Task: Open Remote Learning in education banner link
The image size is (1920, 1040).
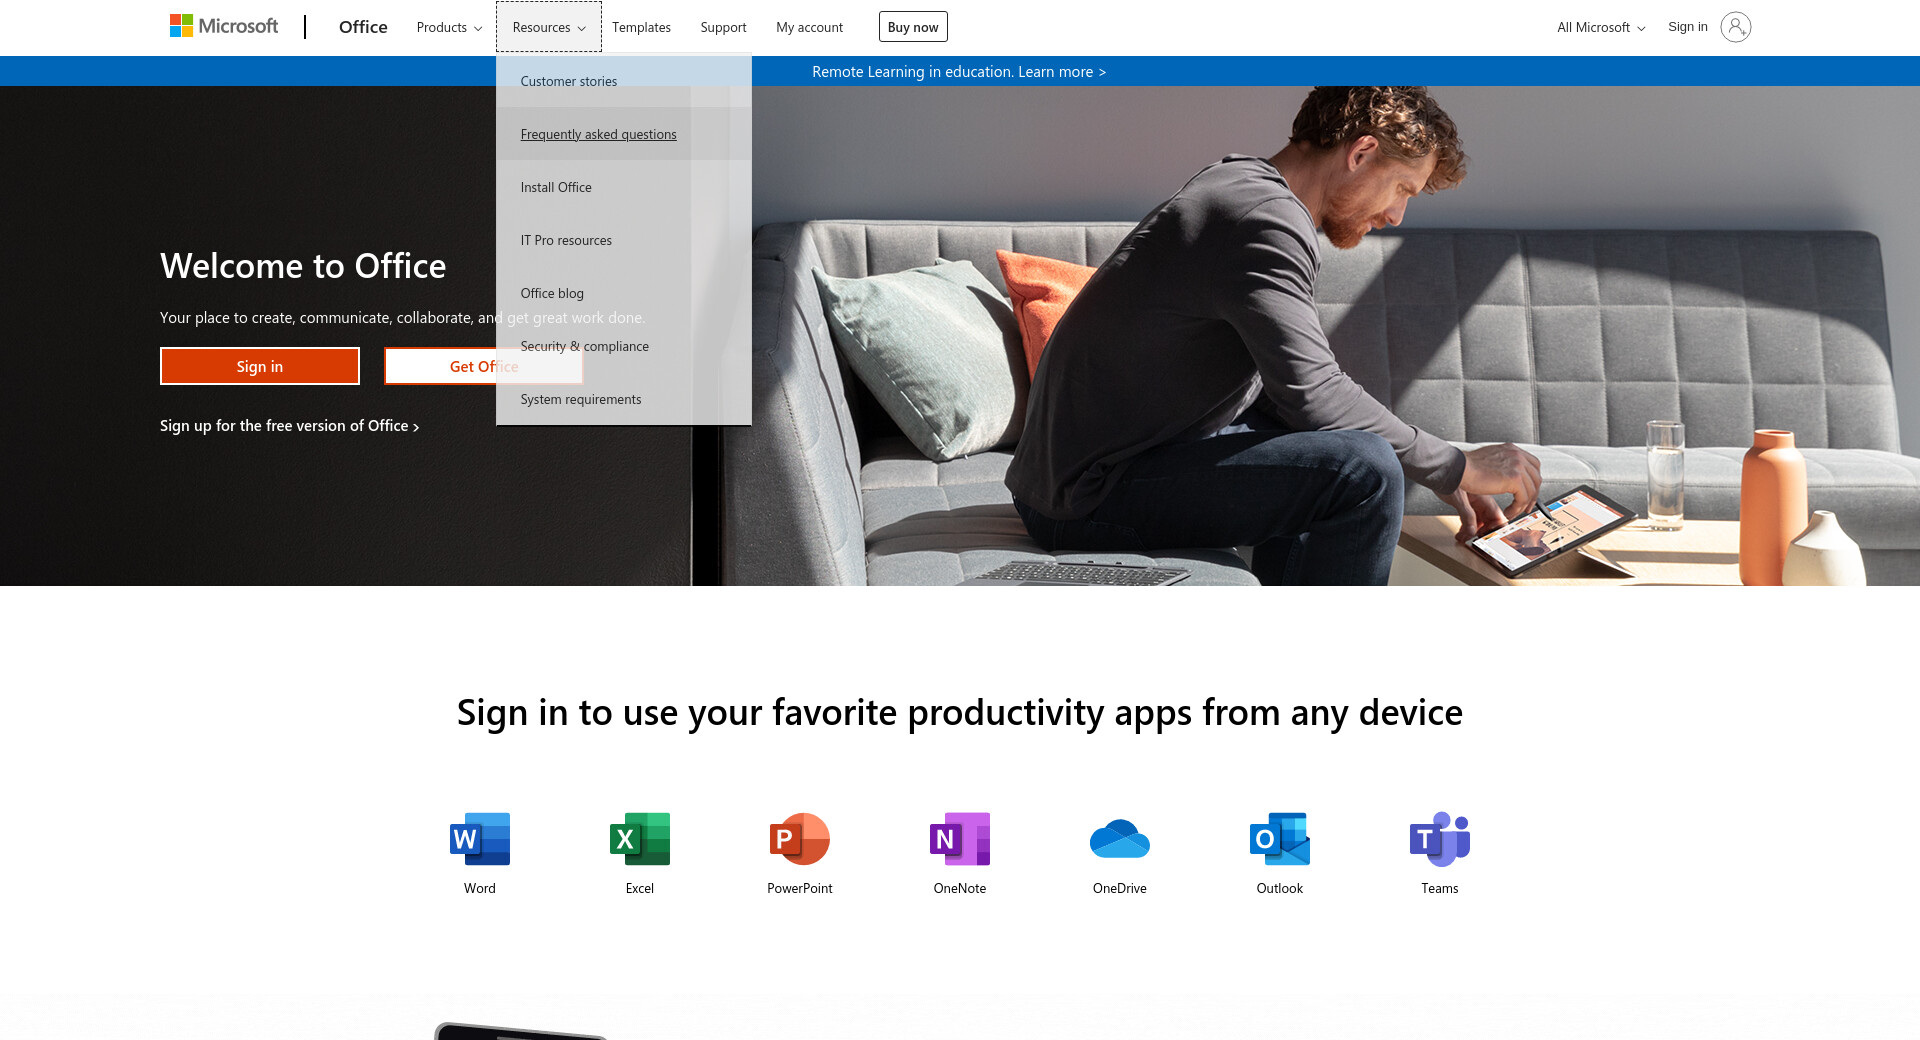Action: pyautogui.click(x=959, y=72)
